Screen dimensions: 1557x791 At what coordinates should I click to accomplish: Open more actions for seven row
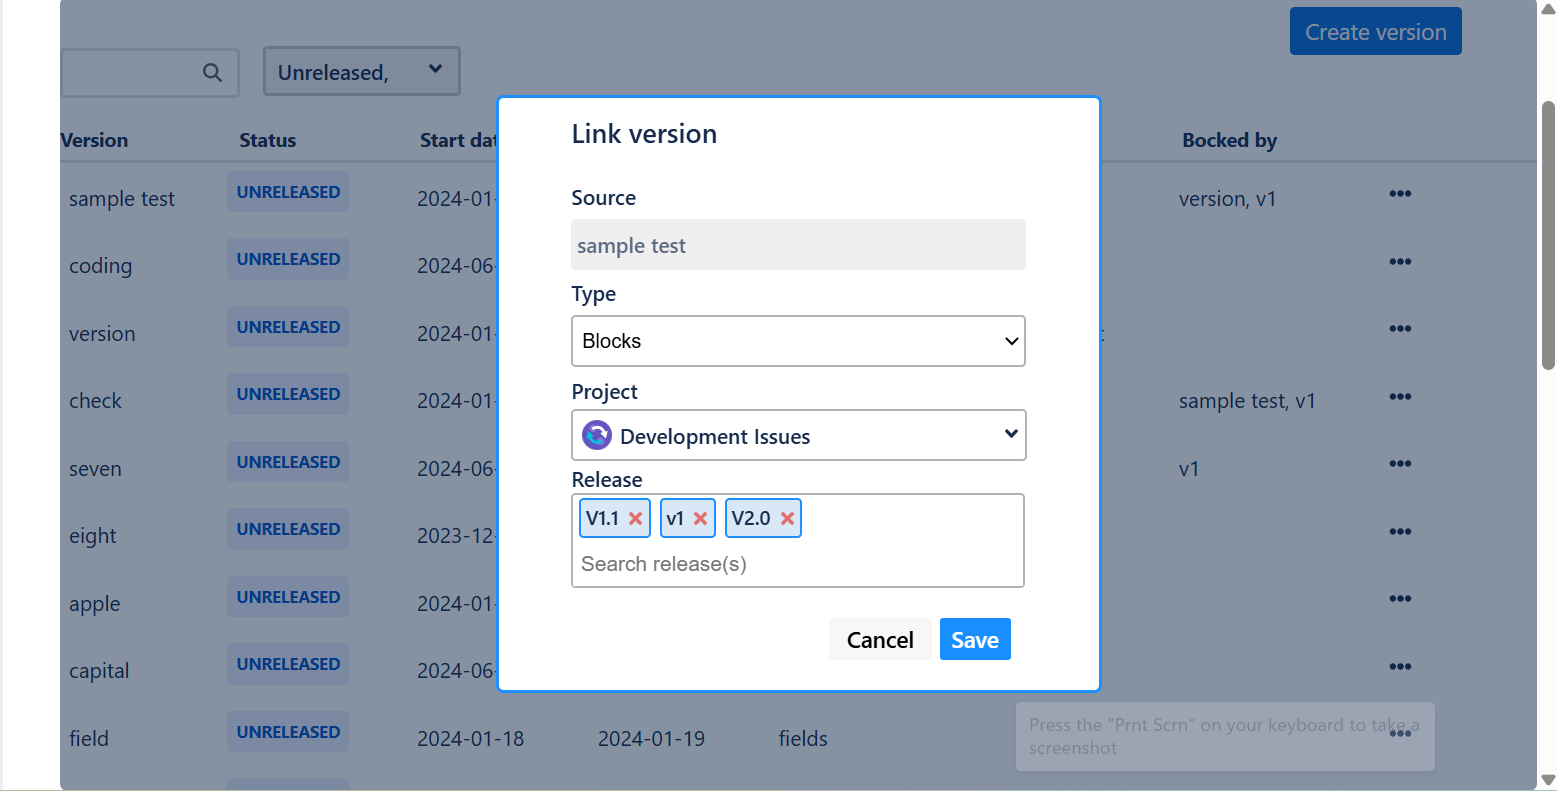pos(1400,464)
